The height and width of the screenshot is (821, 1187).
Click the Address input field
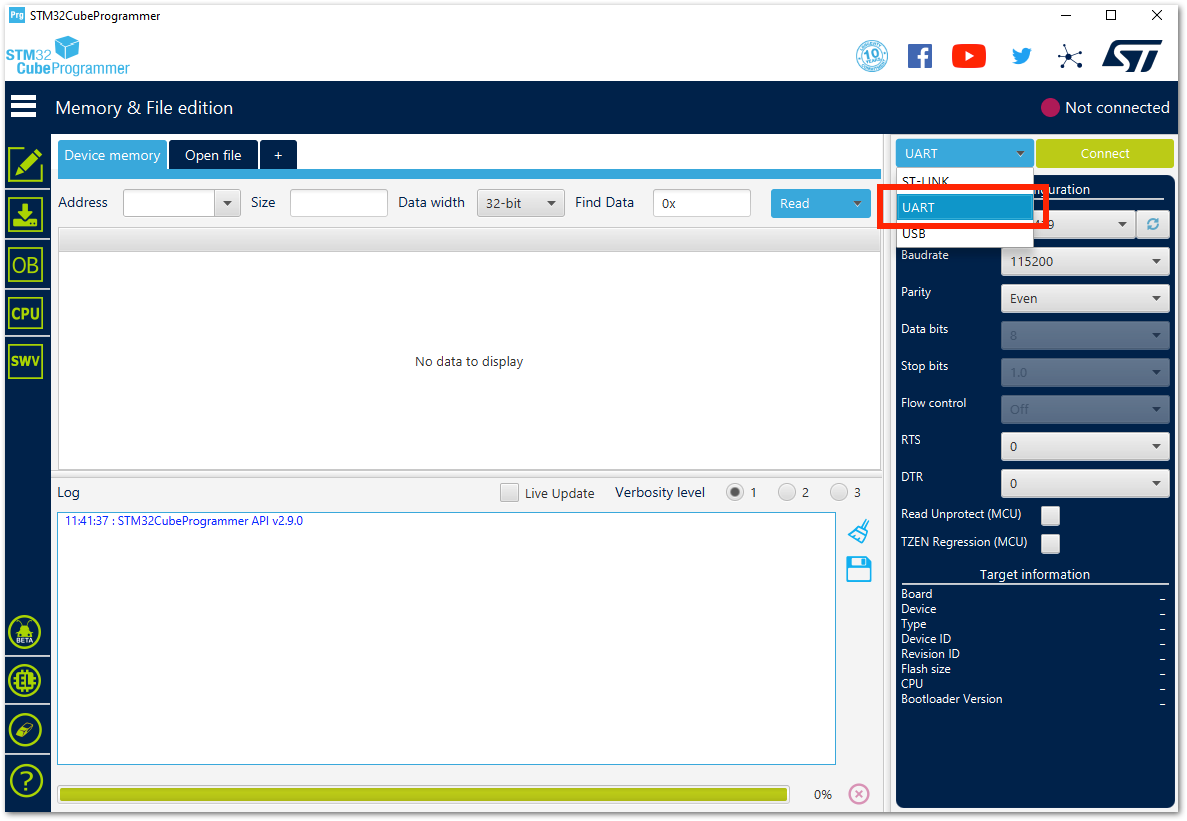[169, 203]
